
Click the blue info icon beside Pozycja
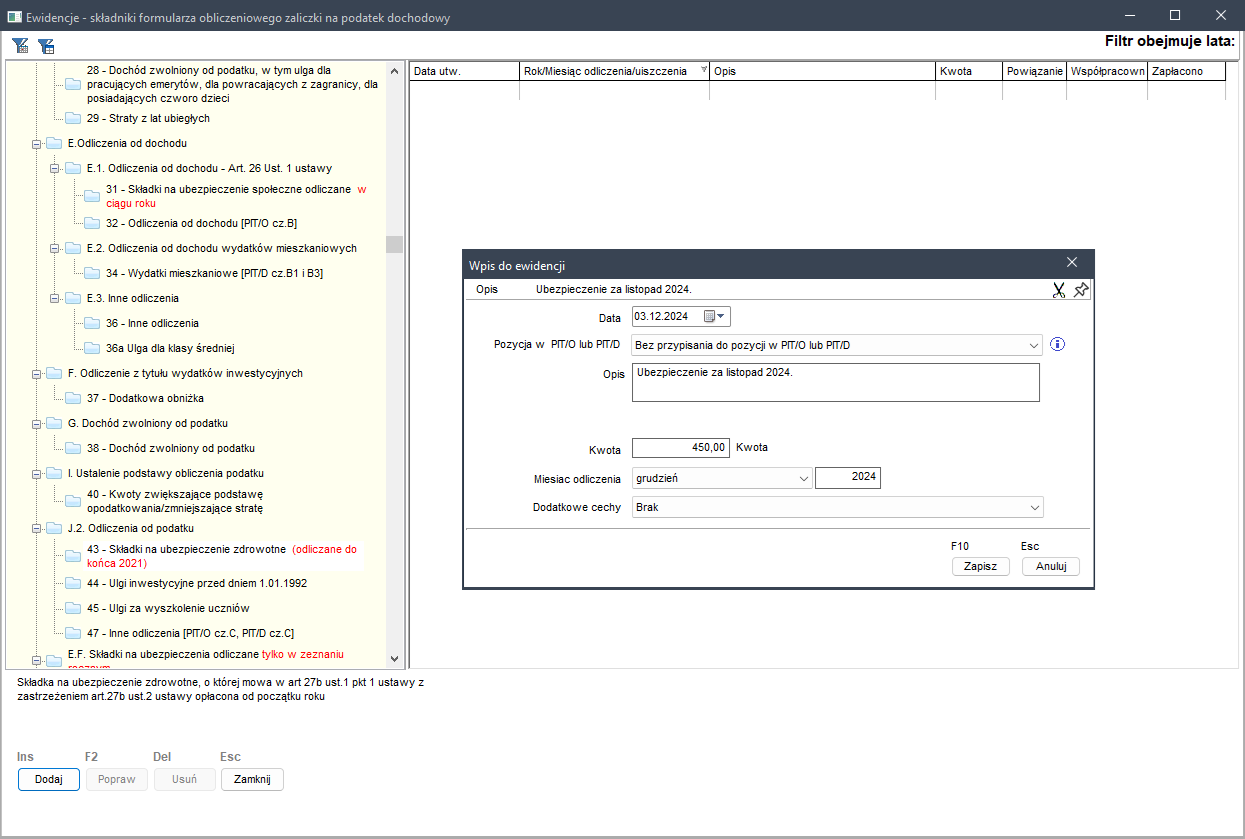[1058, 345]
